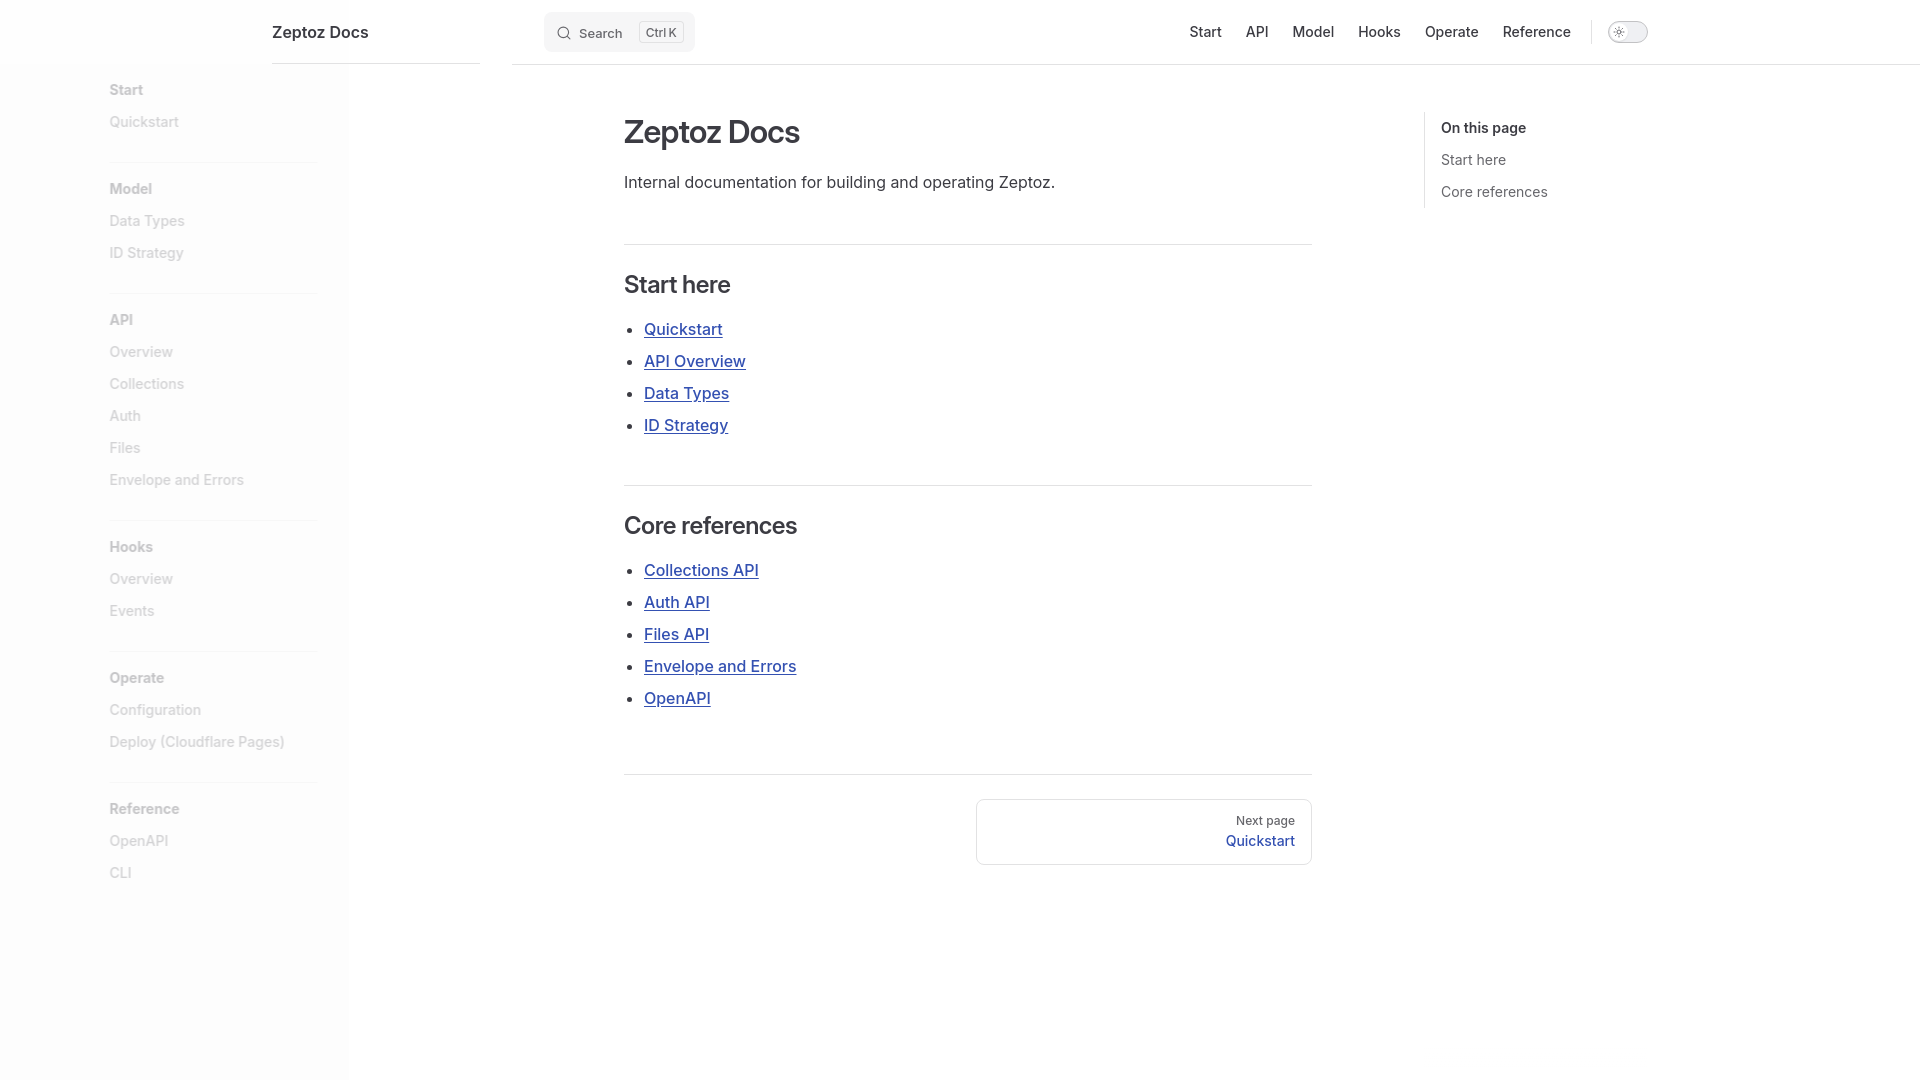Click the Hooks section heading in sidebar
The height and width of the screenshot is (1080, 1920).
click(131, 547)
